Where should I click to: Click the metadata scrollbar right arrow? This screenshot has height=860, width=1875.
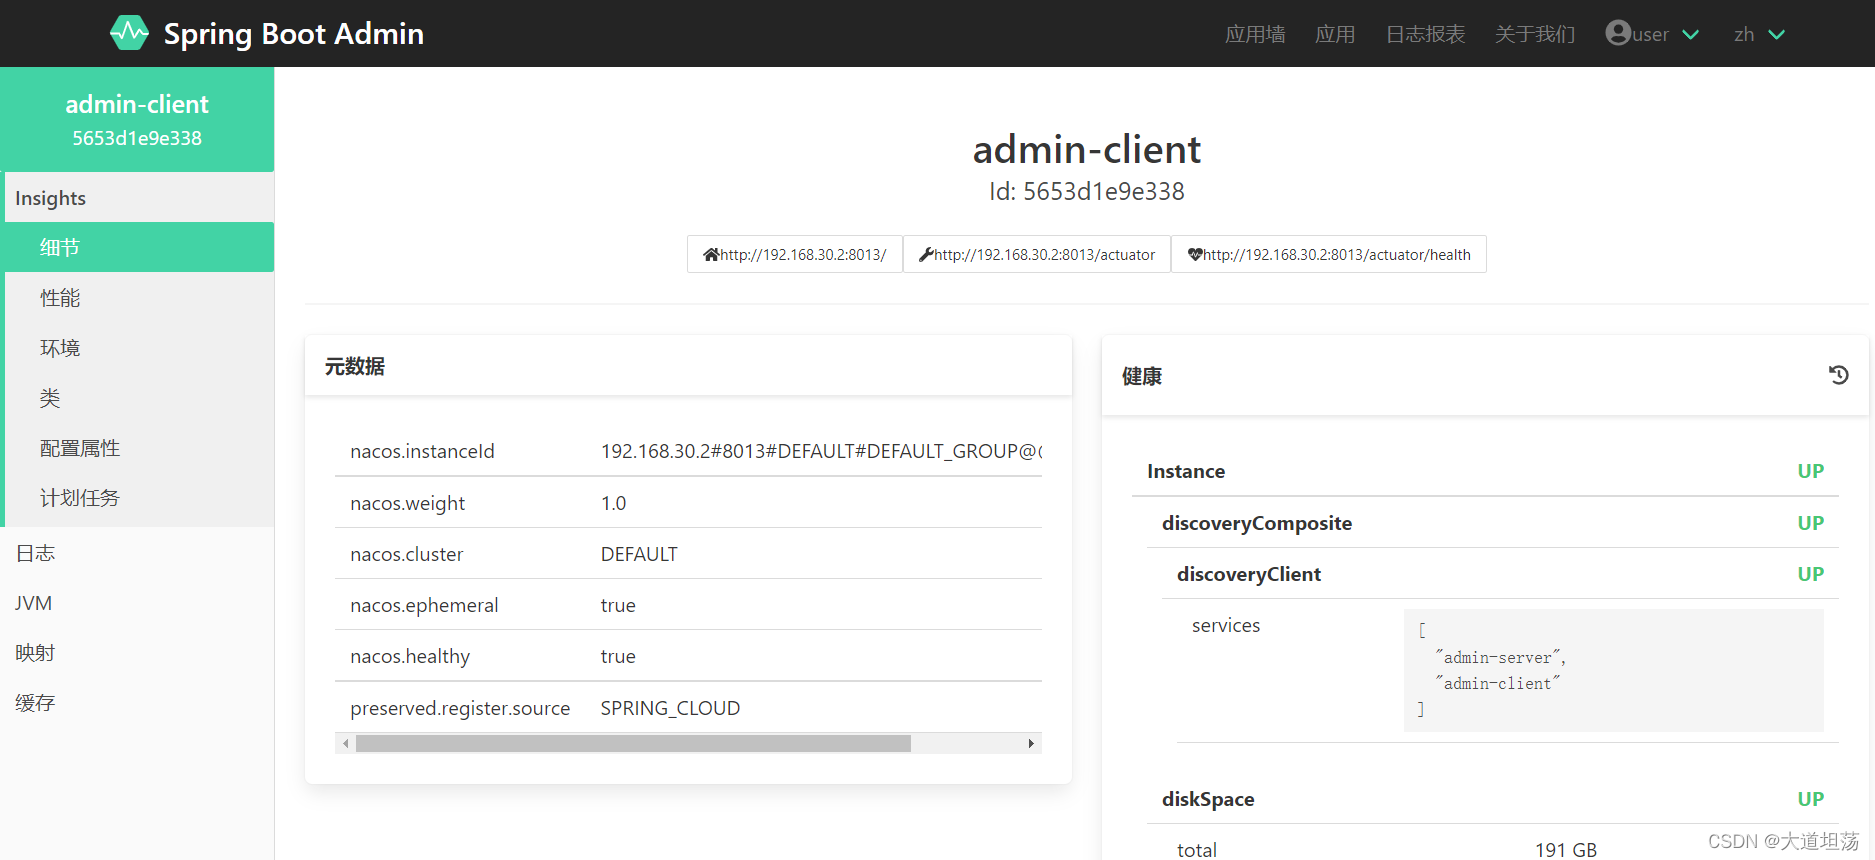coord(1031,743)
